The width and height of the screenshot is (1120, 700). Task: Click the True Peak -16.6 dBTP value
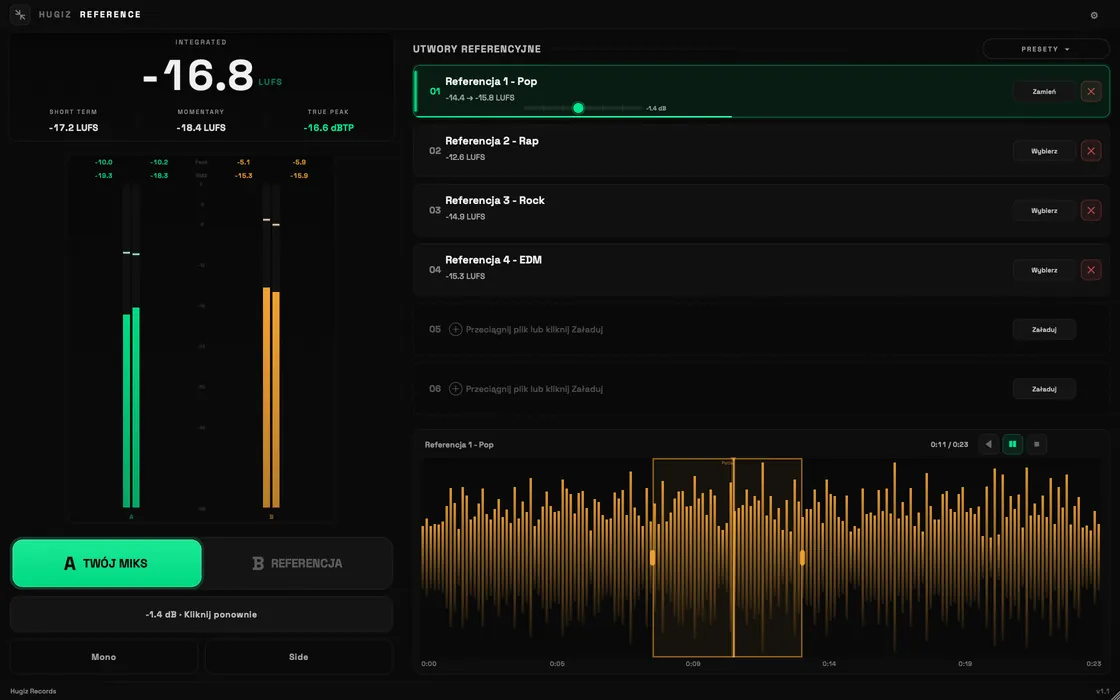tap(329, 128)
